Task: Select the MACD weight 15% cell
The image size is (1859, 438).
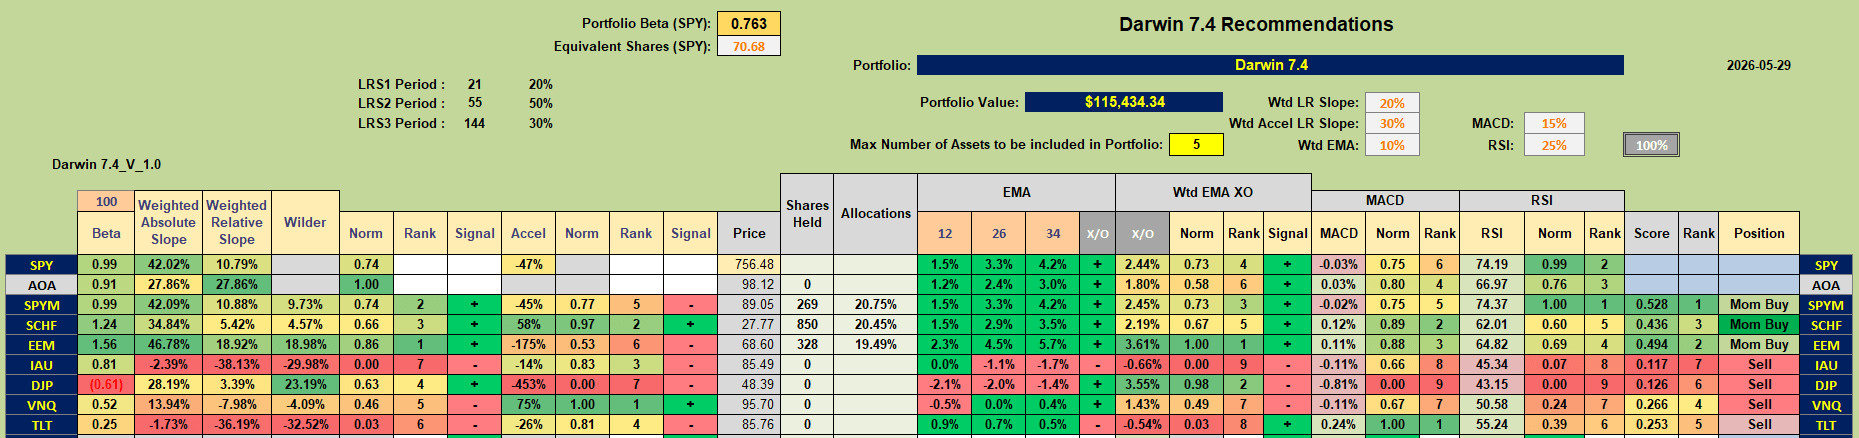Action: click(x=1554, y=123)
